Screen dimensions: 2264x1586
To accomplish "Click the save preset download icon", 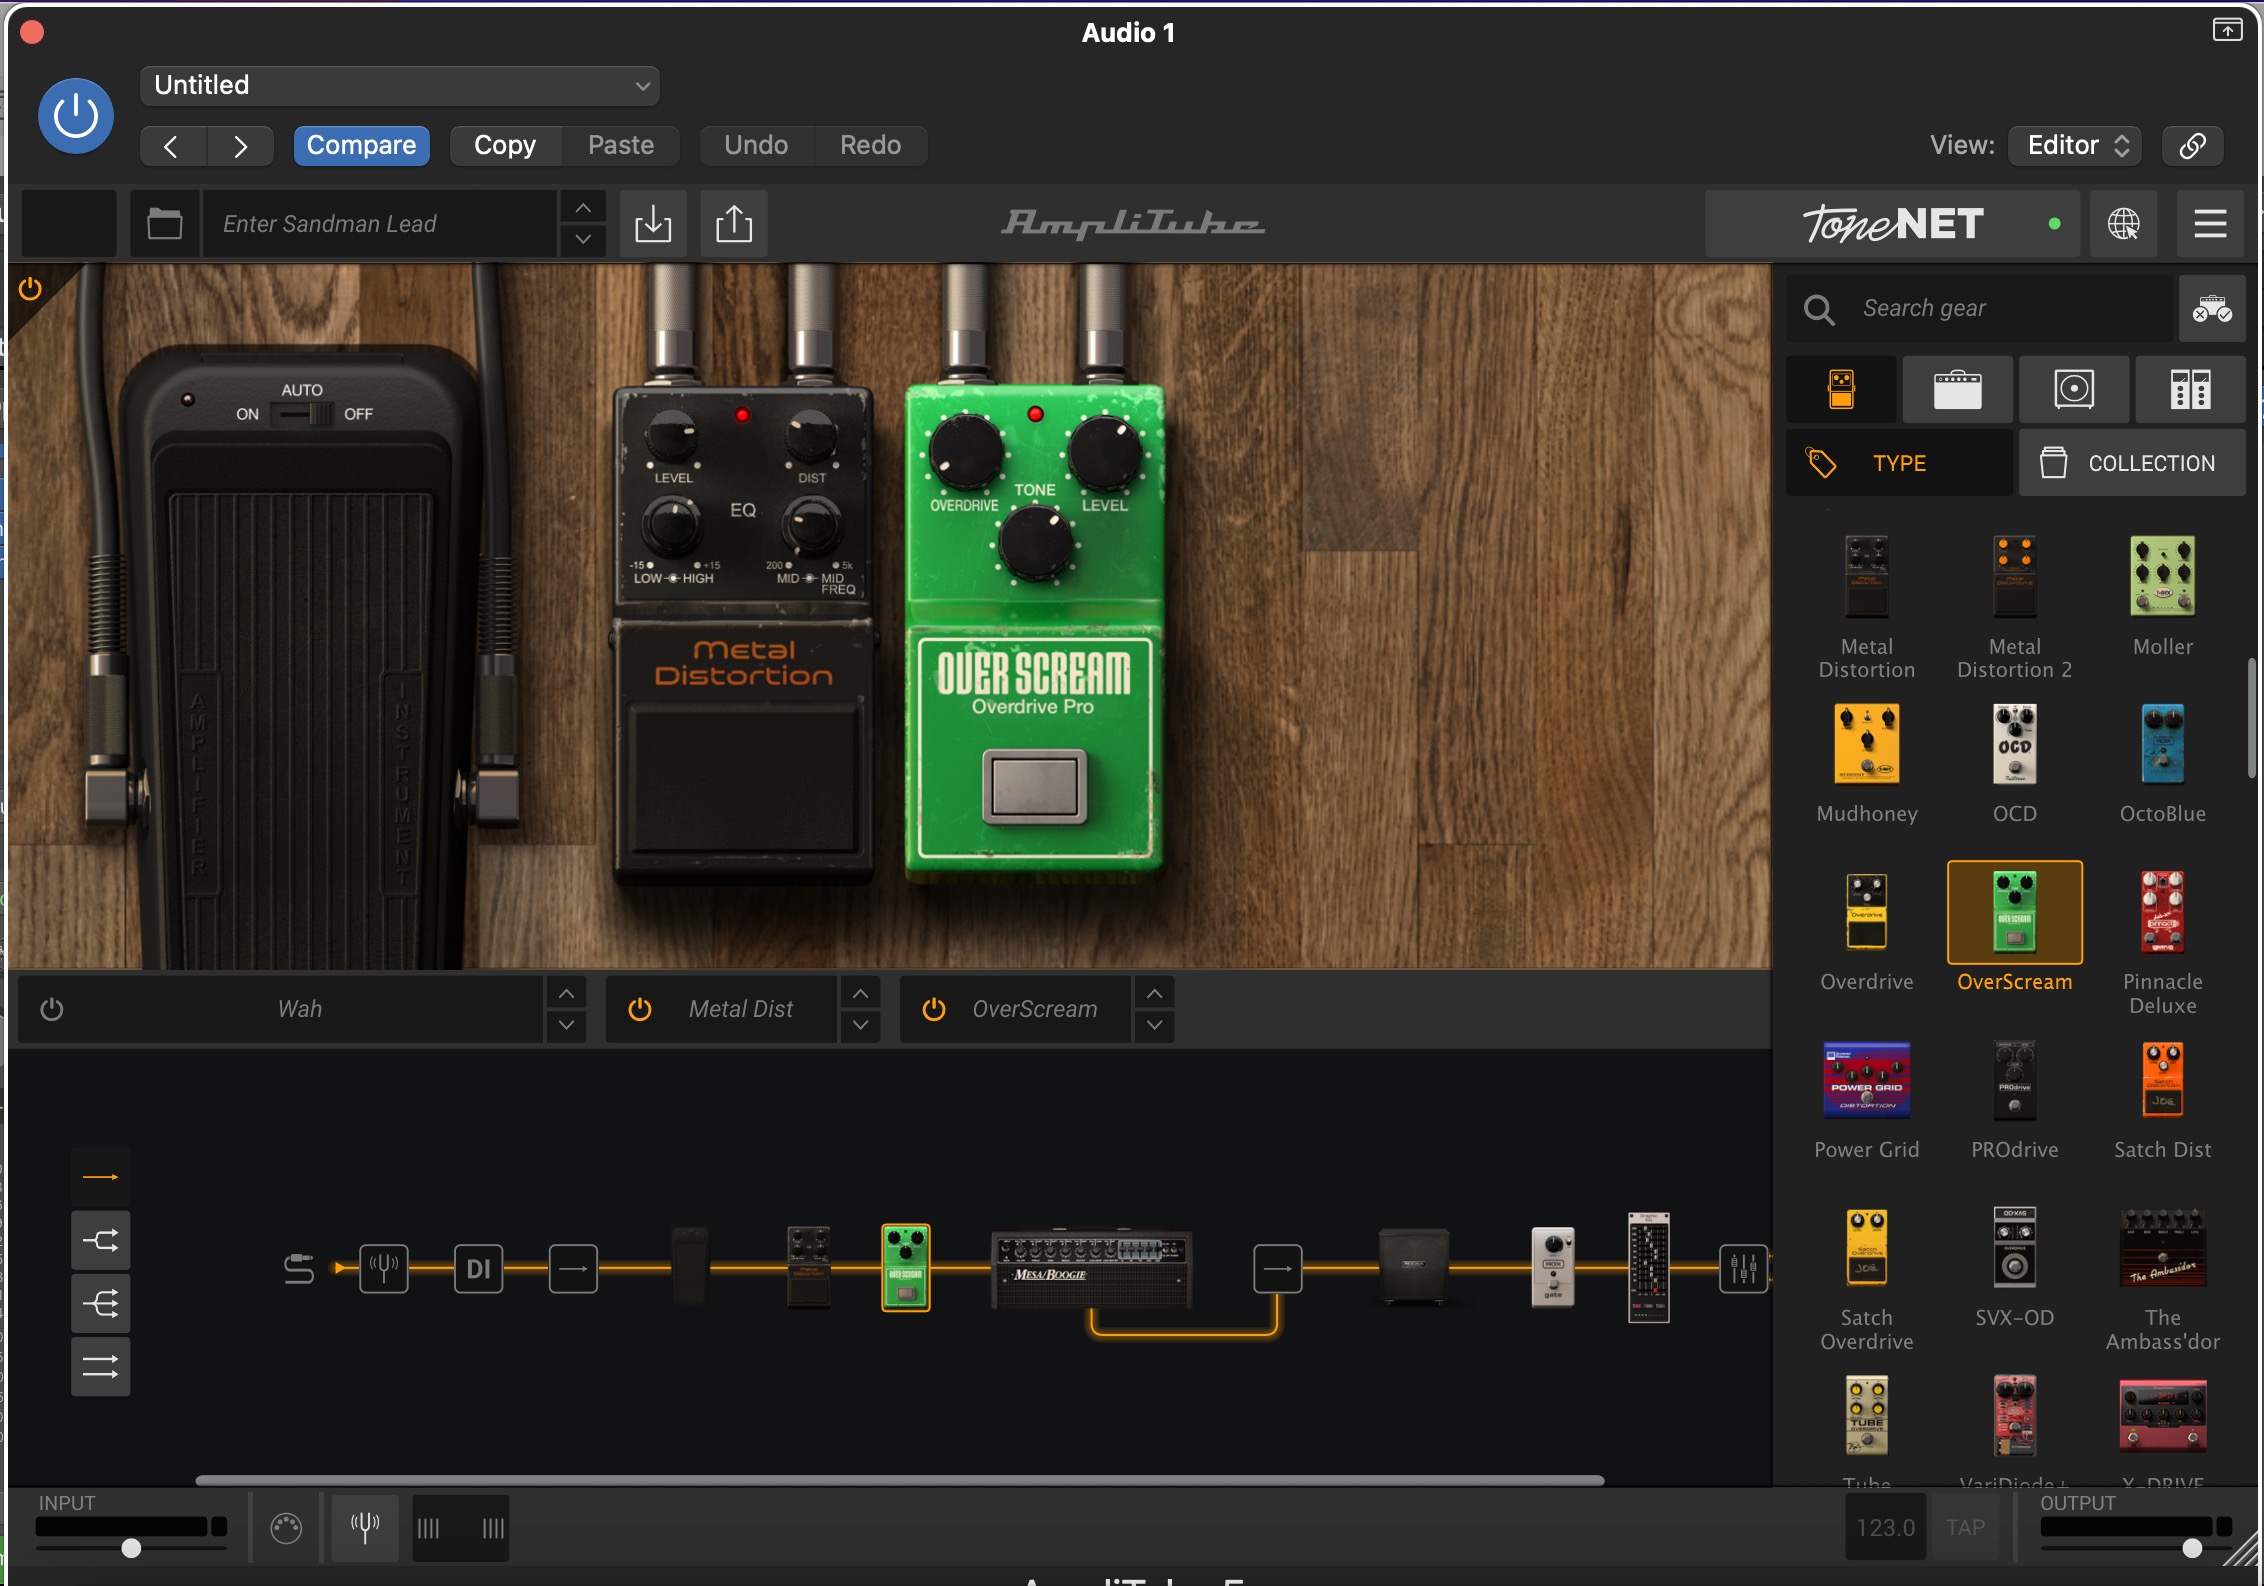I will pos(653,224).
